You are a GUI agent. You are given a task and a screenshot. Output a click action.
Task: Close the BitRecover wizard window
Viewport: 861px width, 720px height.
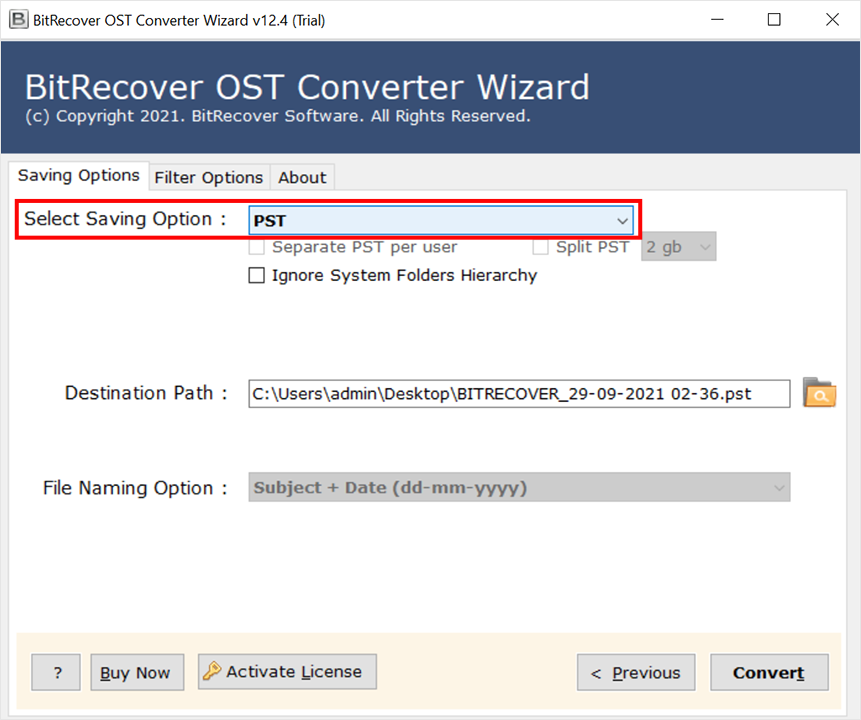pyautogui.click(x=831, y=19)
